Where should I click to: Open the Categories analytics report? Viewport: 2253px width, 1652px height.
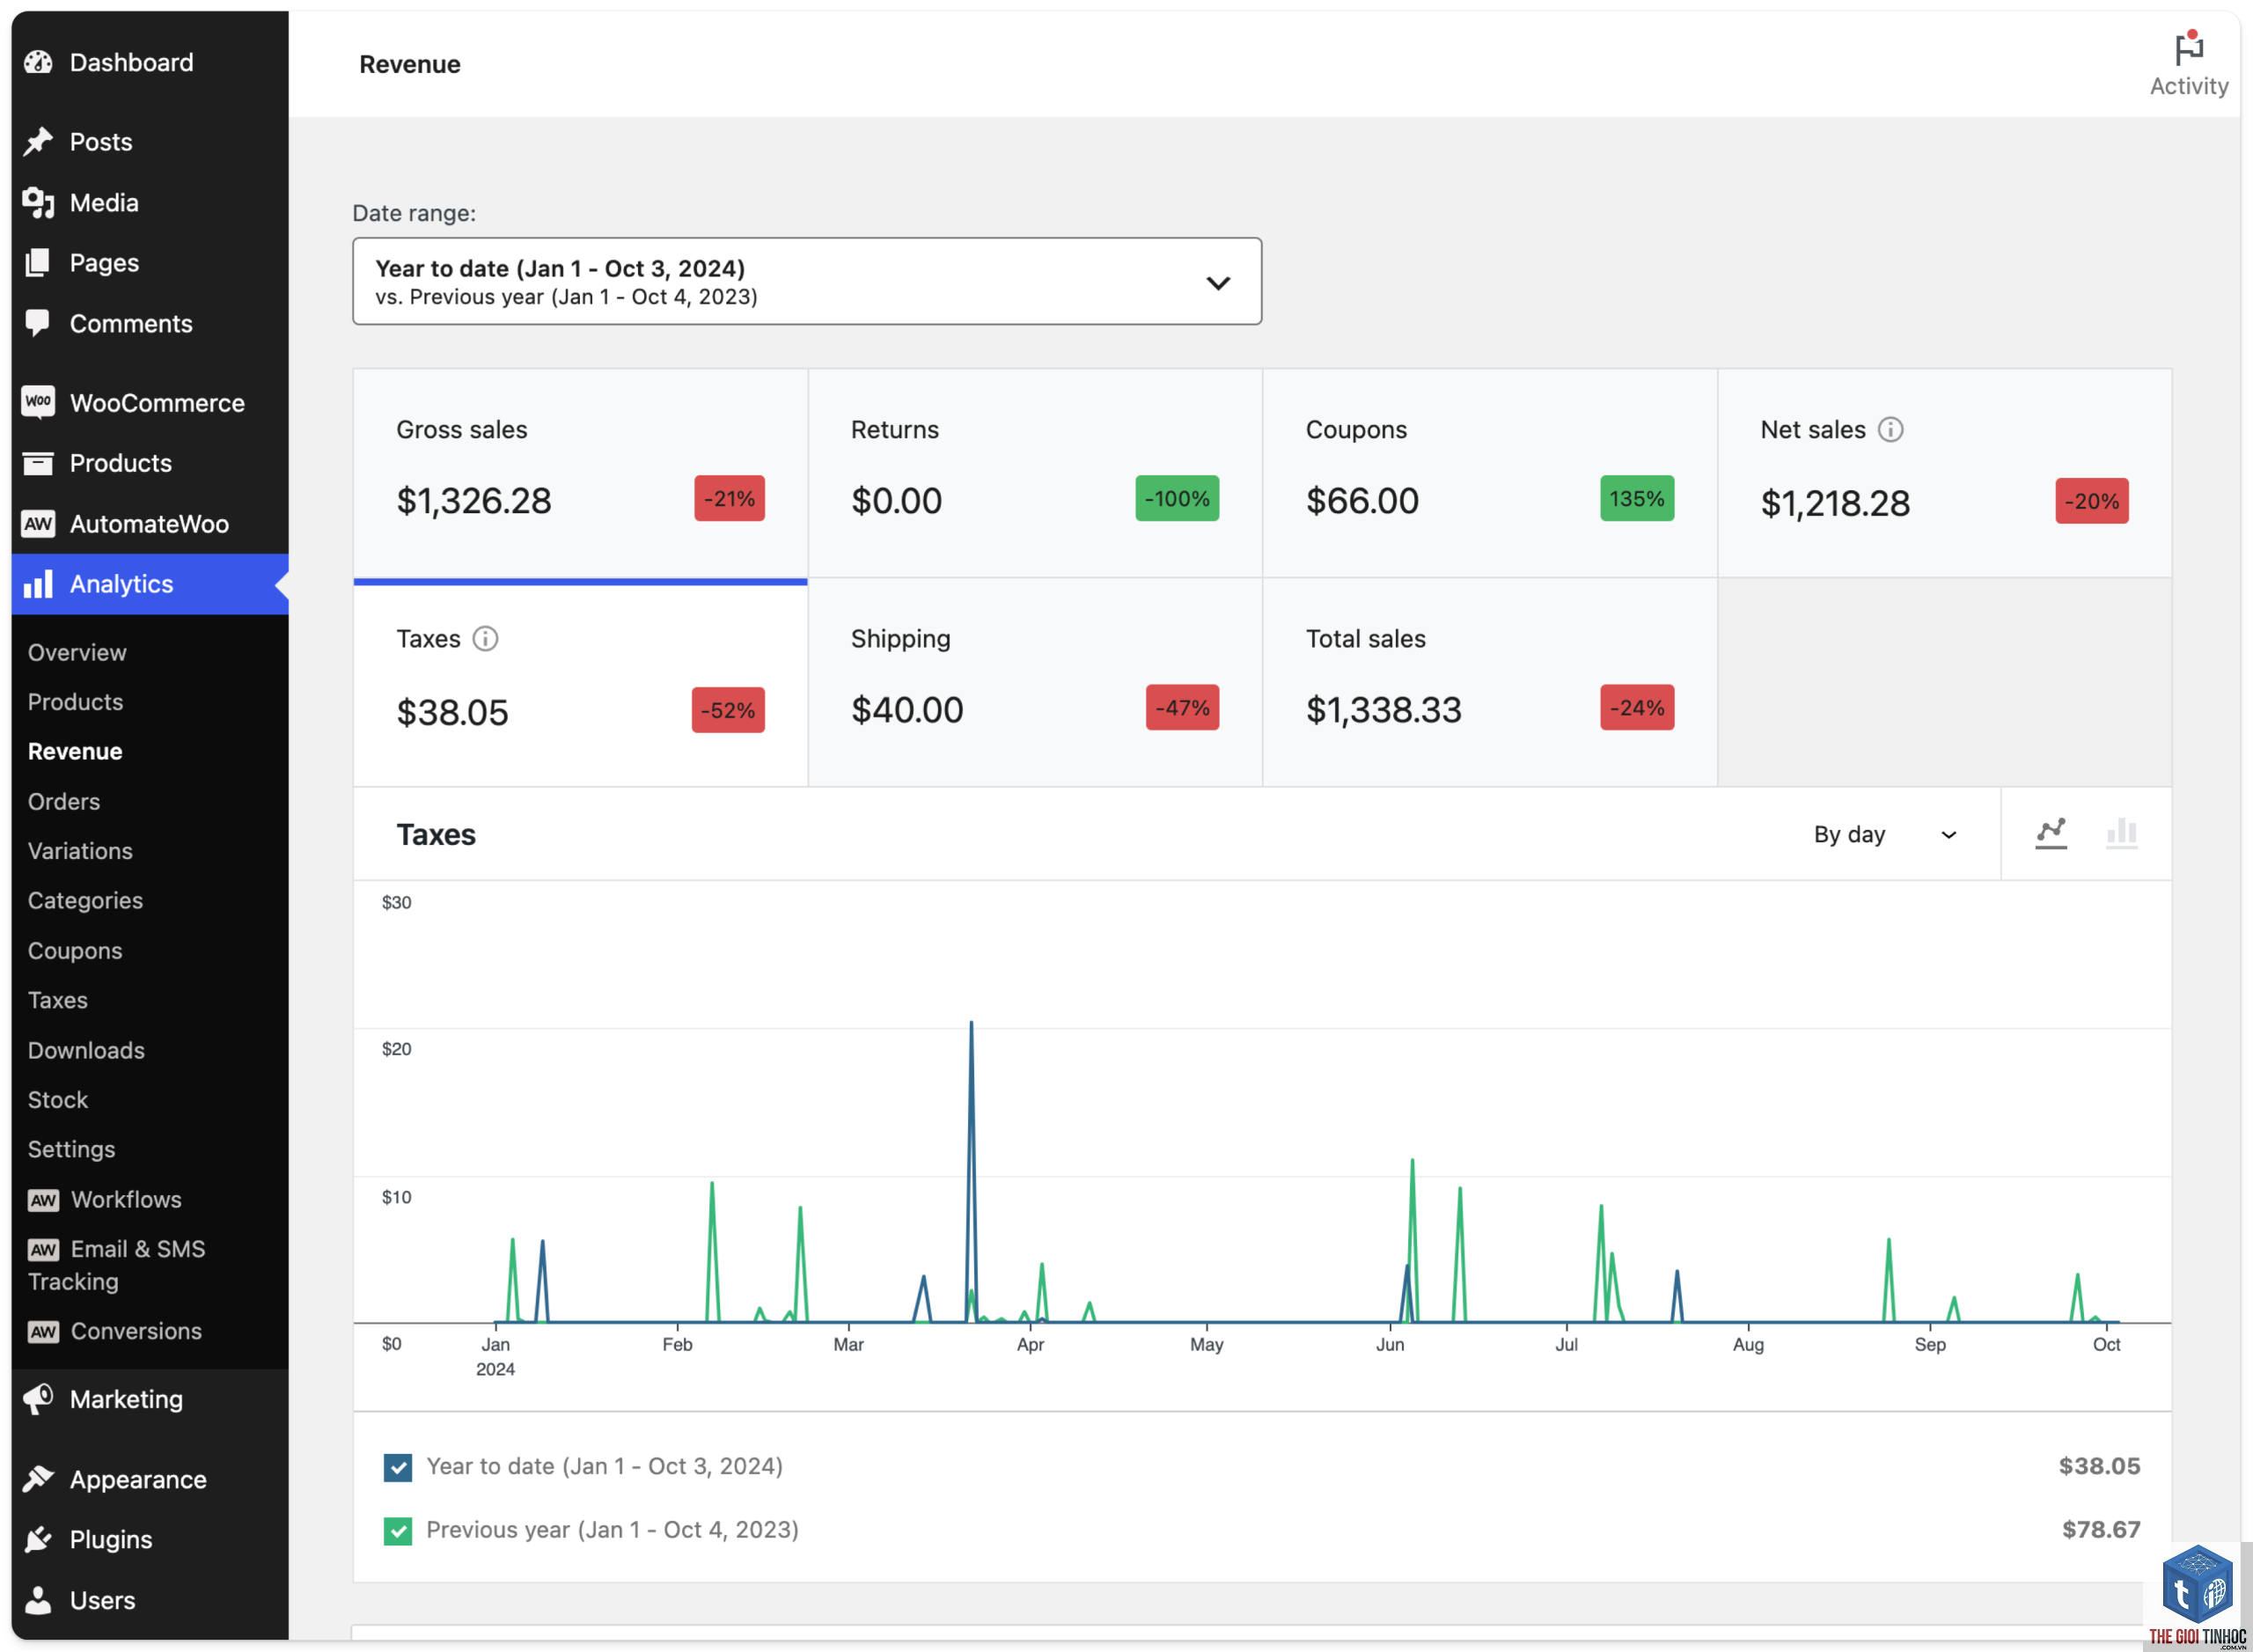click(x=85, y=901)
